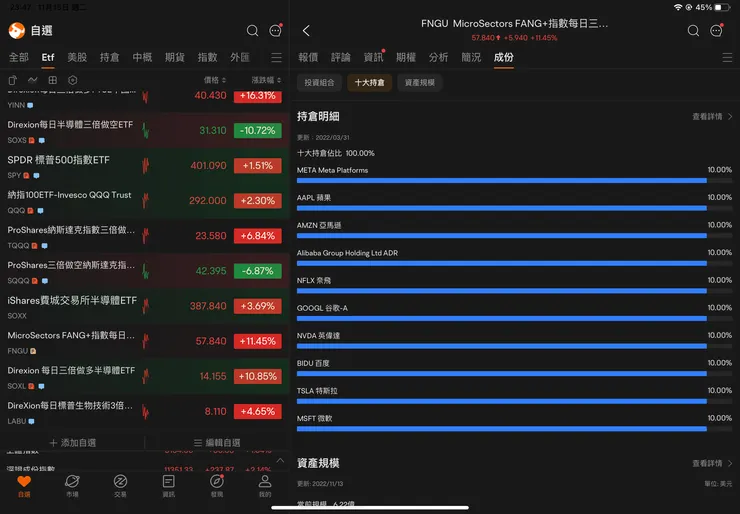Go back from FNGU detail page

306,31
